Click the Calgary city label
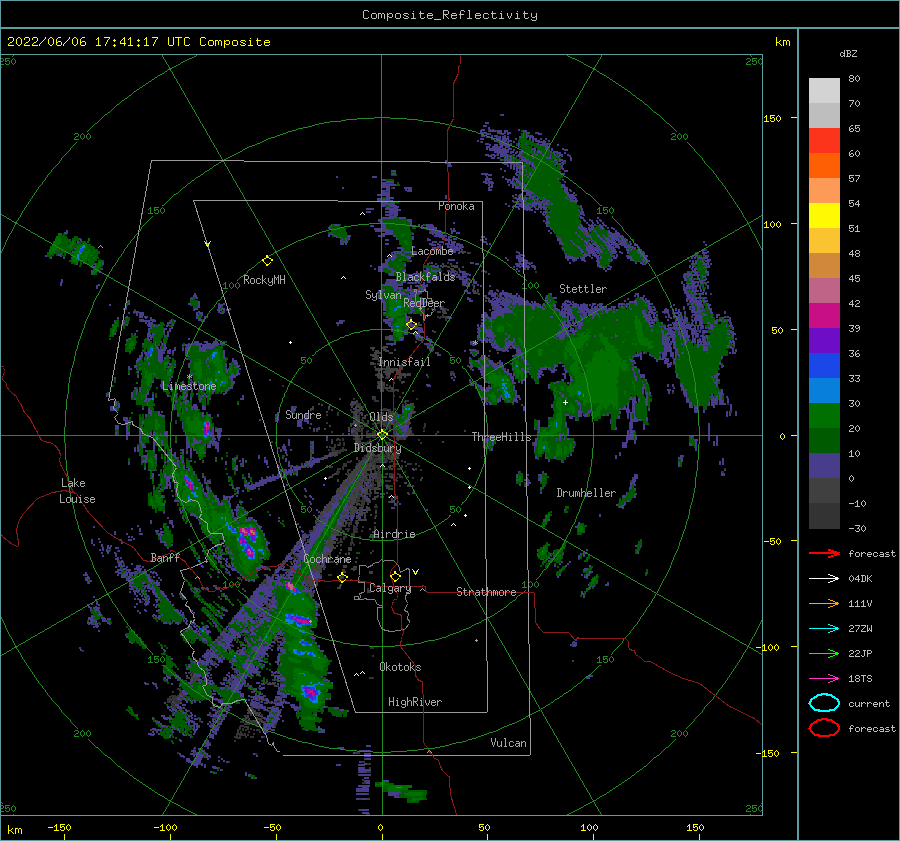This screenshot has height=841, width=900. [x=390, y=588]
